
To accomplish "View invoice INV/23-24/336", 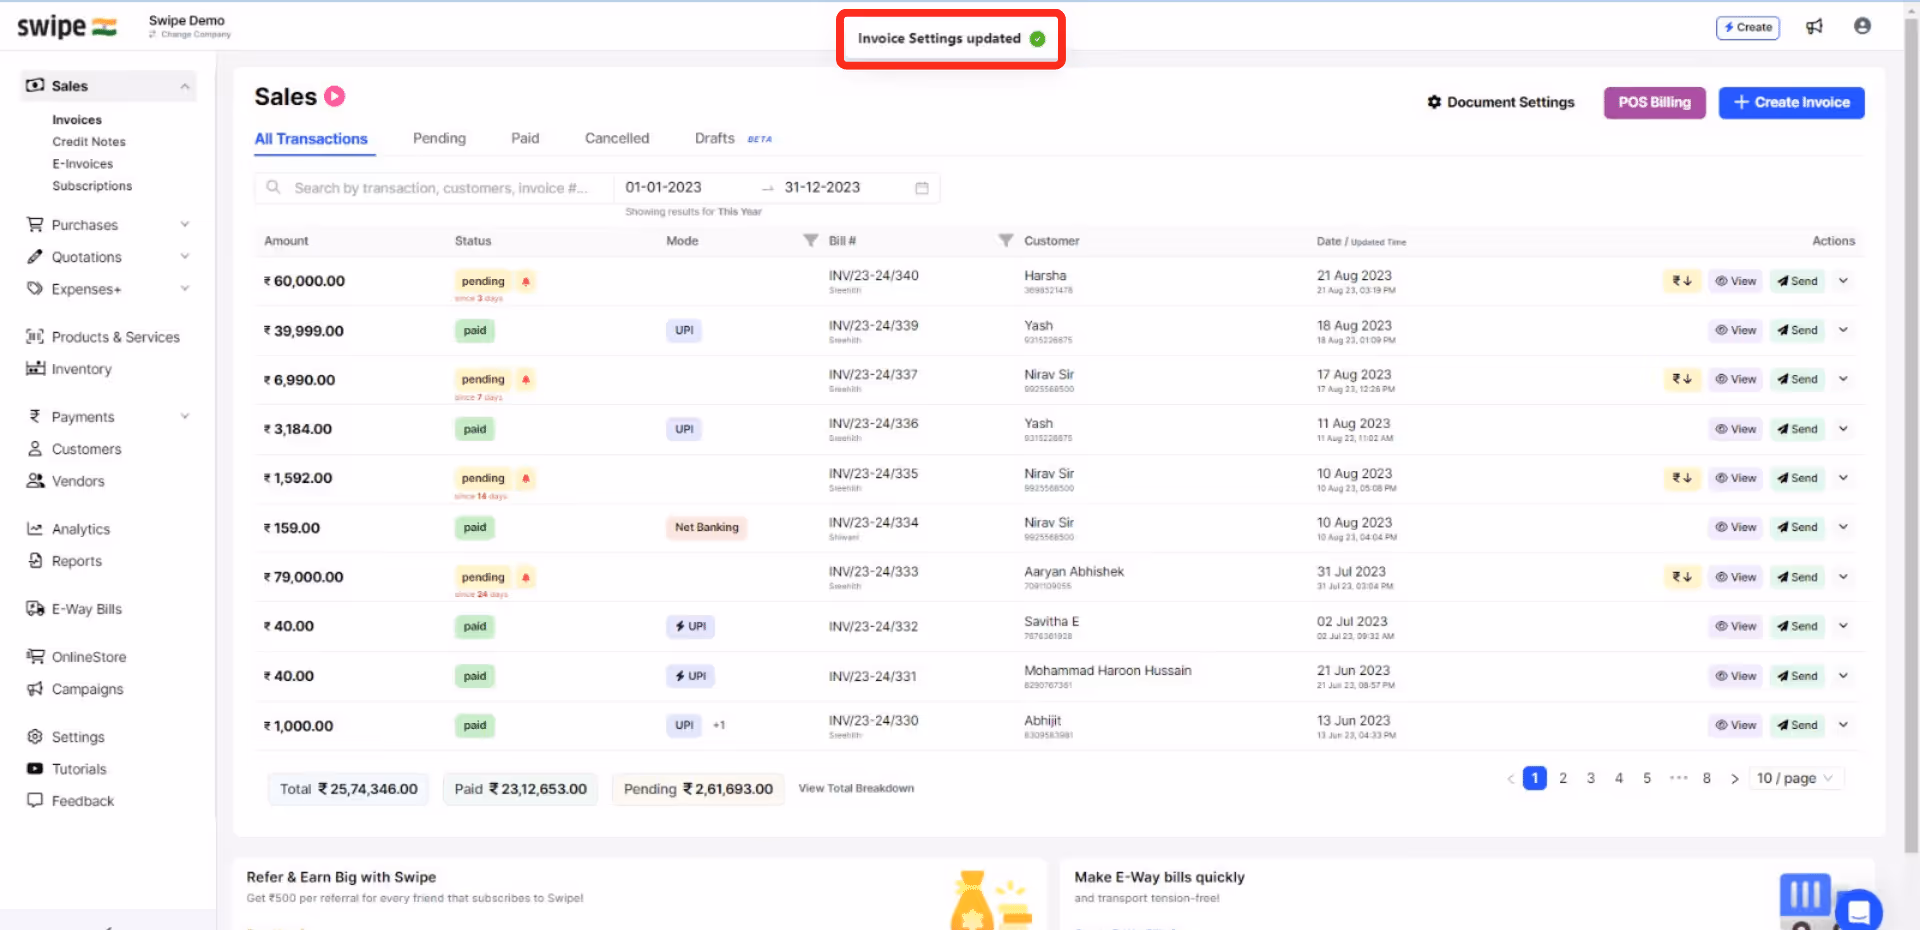I will point(1735,429).
